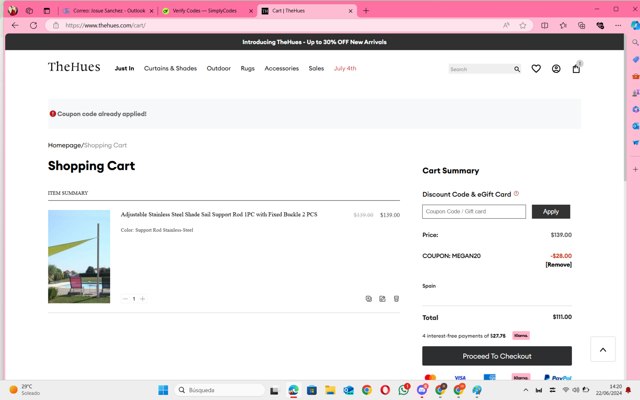Open the Copilot sidebar icon

pyautogui.click(x=635, y=25)
